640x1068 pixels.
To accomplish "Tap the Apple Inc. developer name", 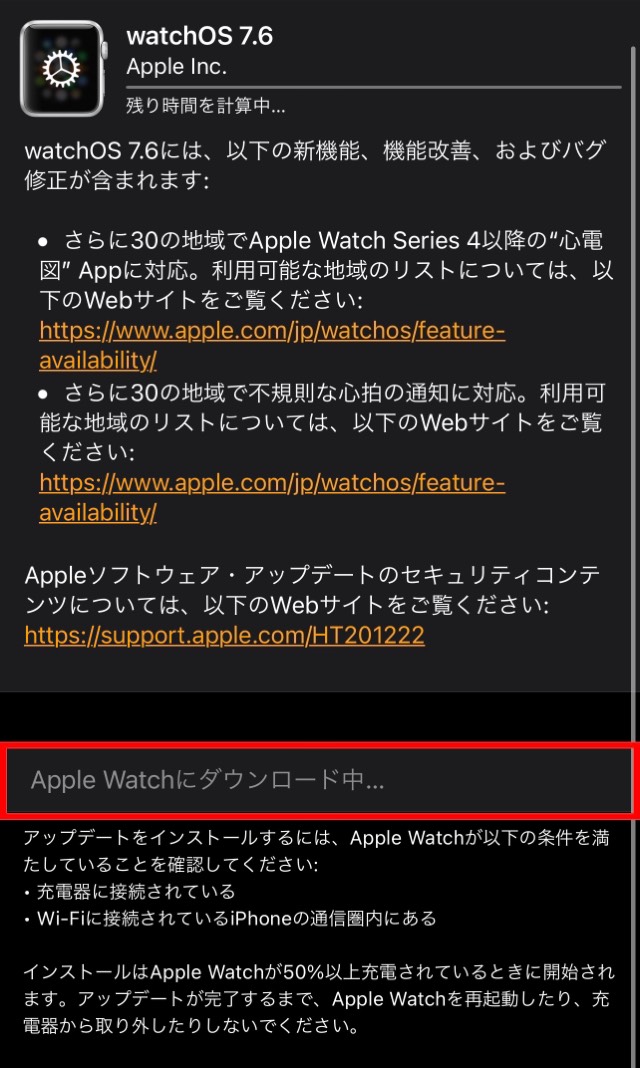I will click(176, 67).
